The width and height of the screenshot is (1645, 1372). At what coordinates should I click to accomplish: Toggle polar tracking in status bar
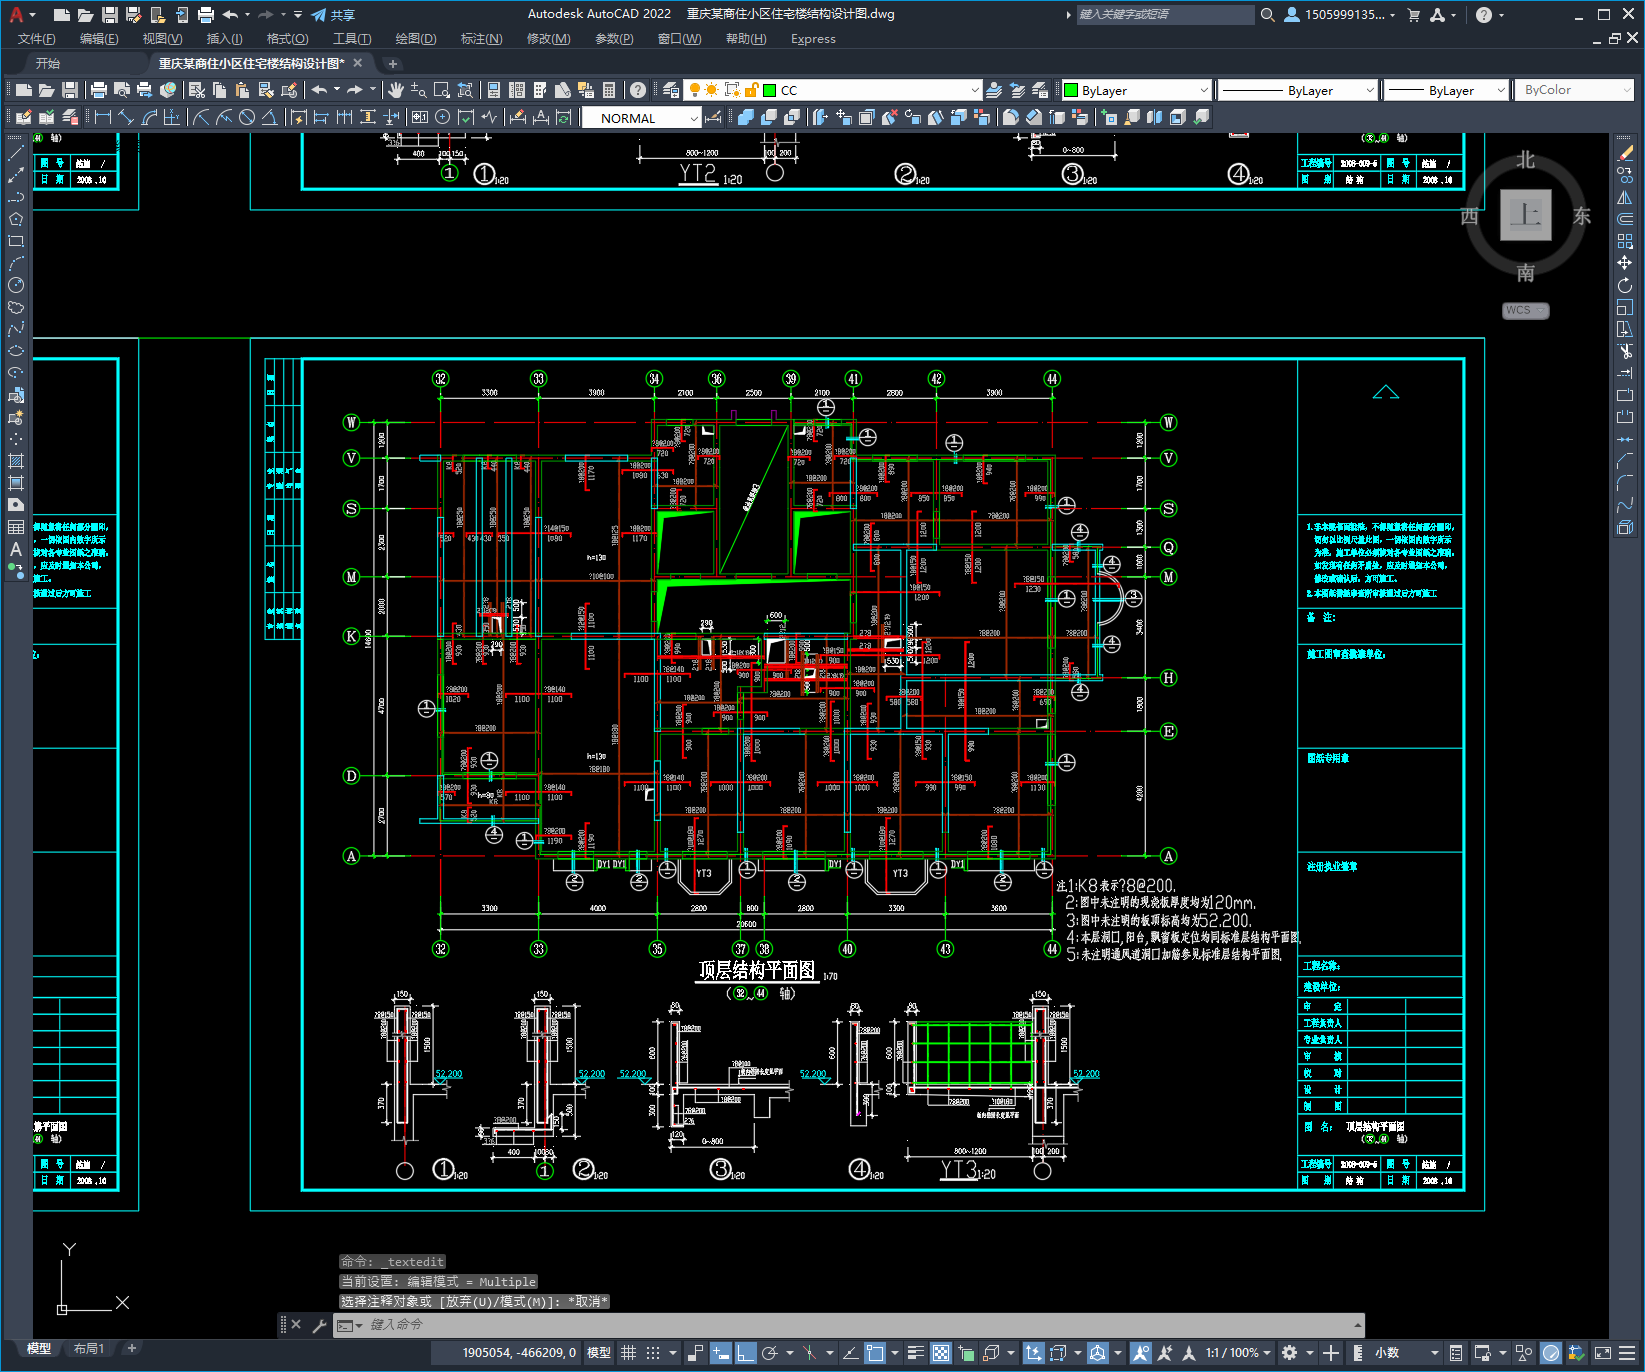click(x=769, y=1353)
